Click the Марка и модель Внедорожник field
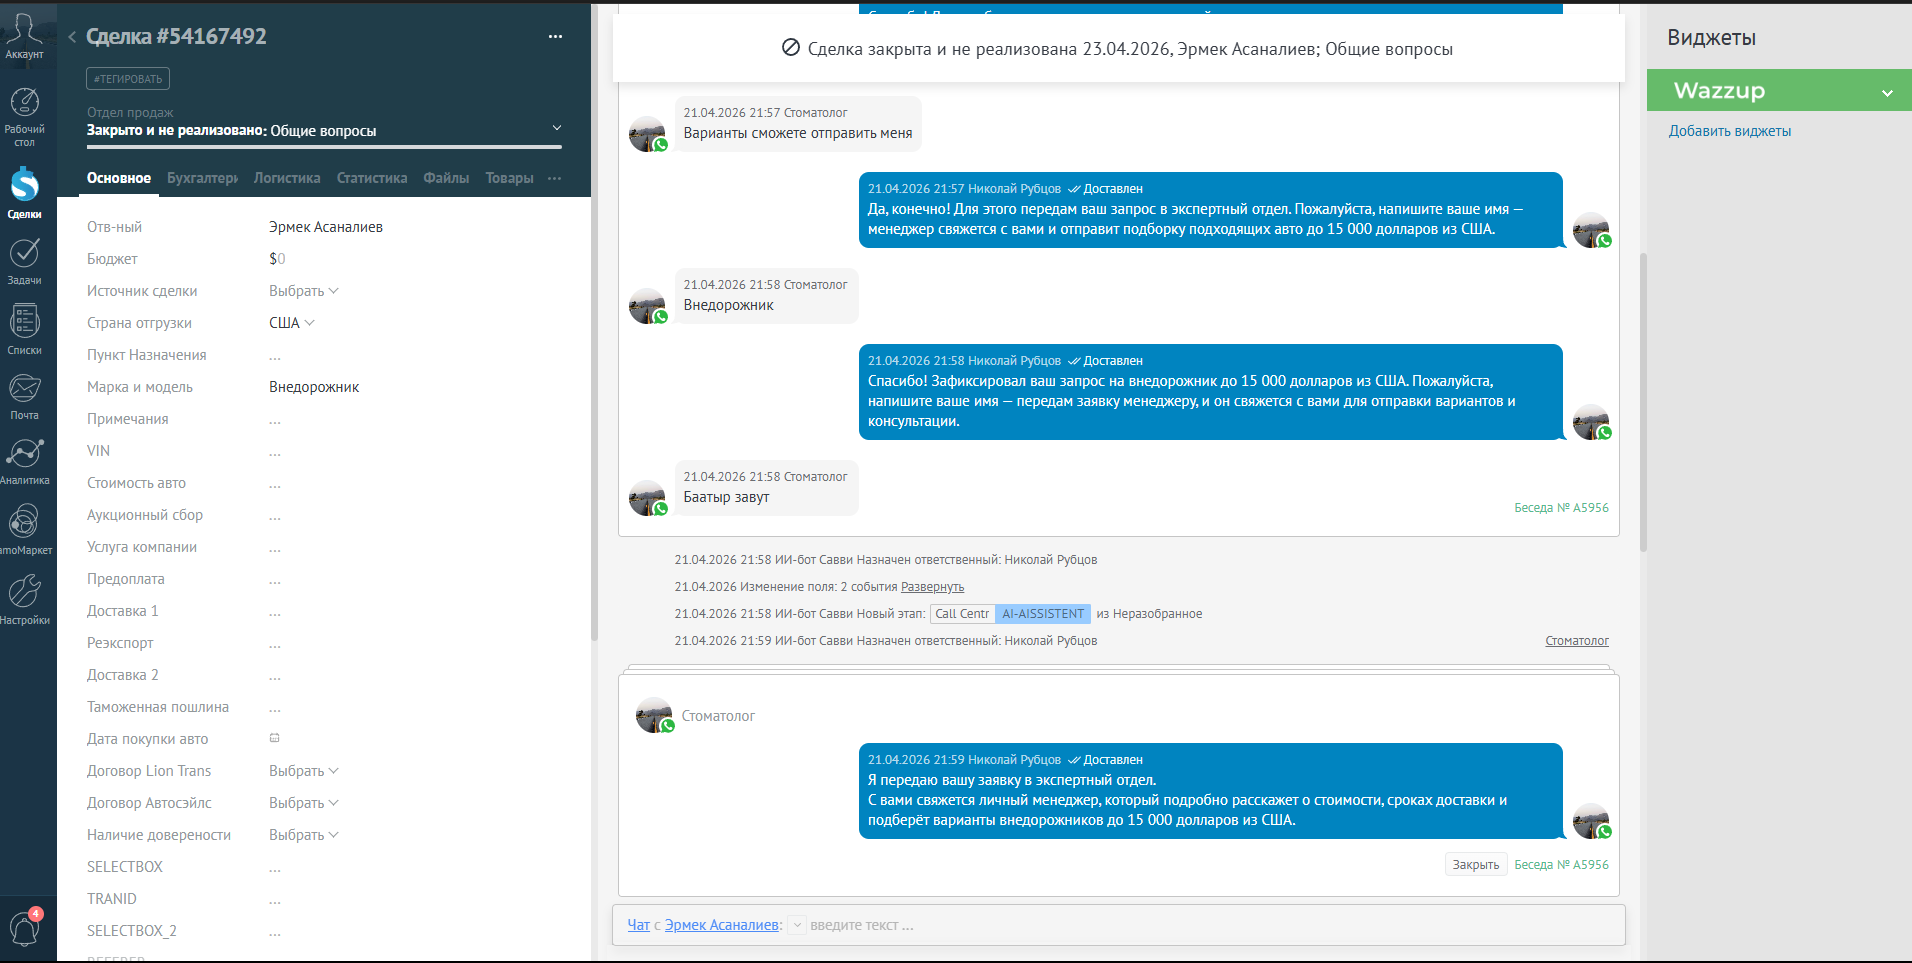 [x=314, y=387]
